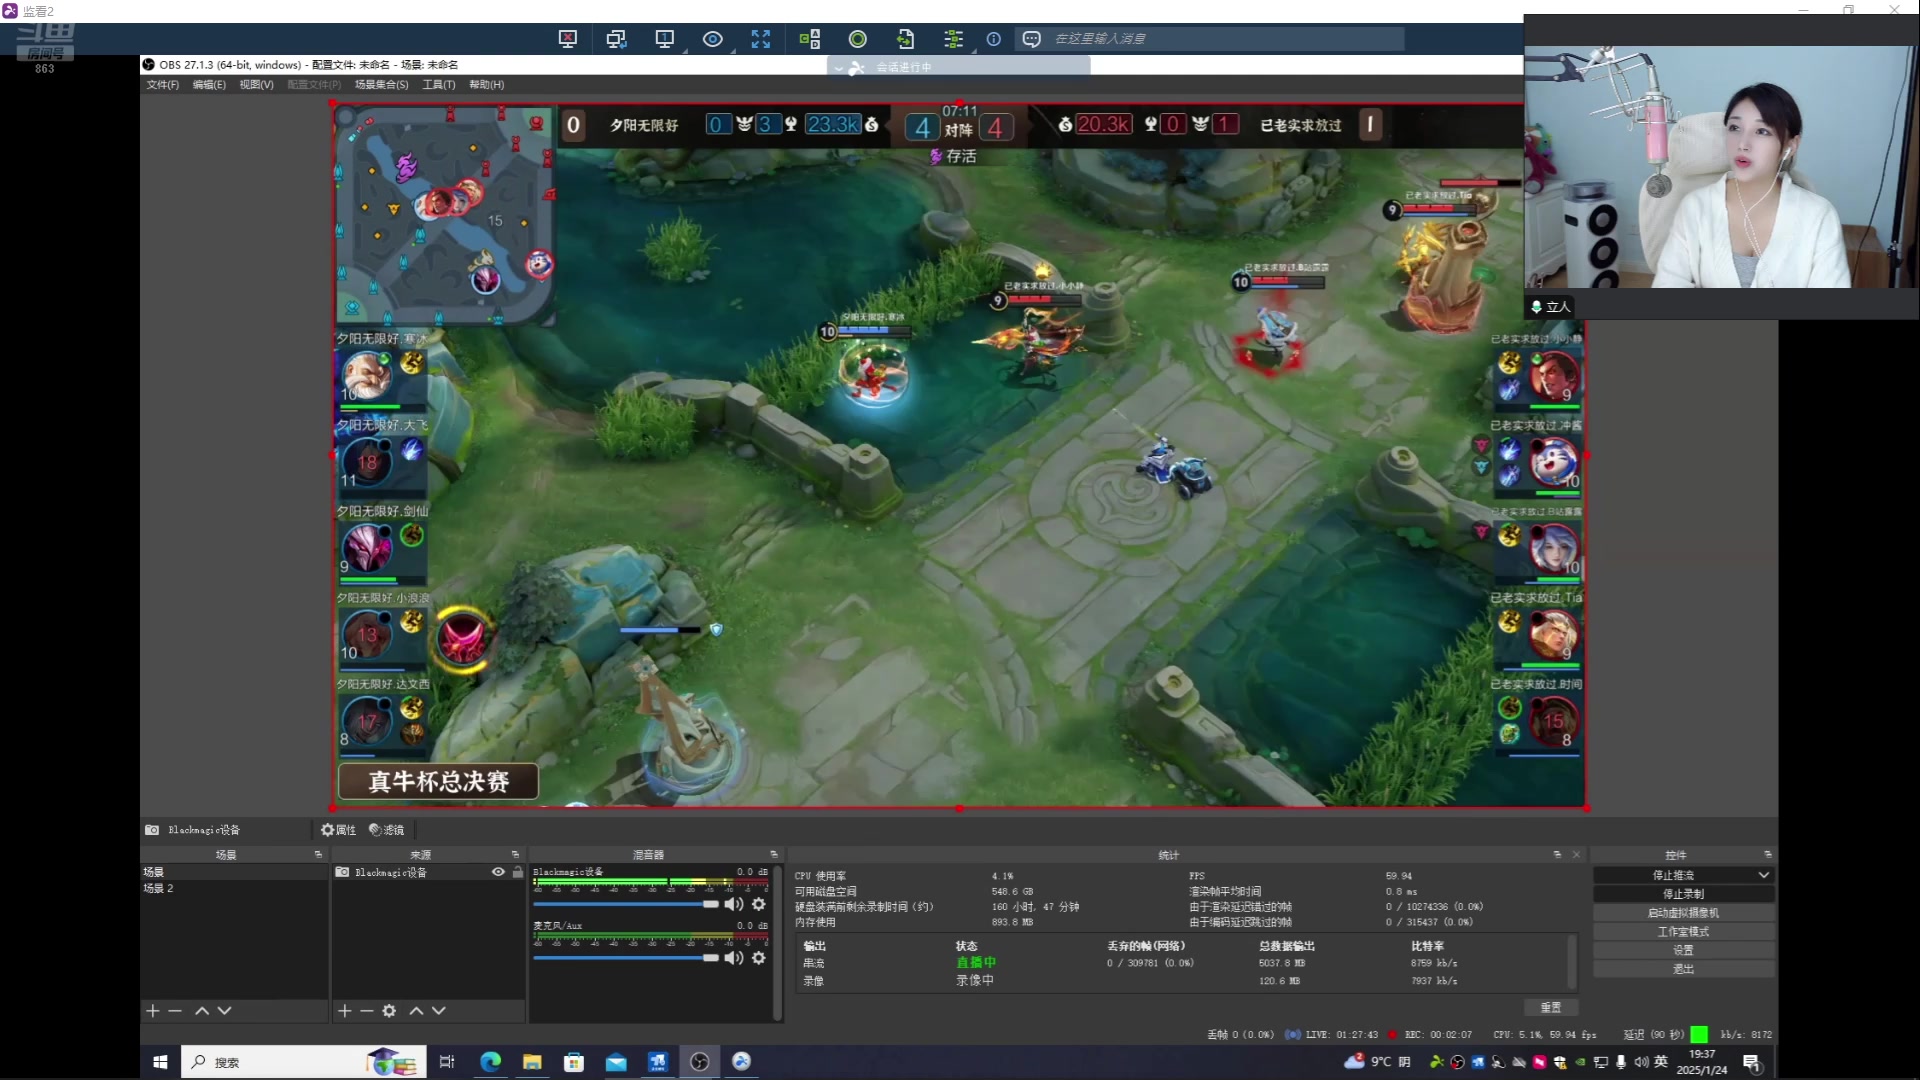The height and width of the screenshot is (1080, 1920).
Task: Close the 统计 stats panel
Action: pos(1576,855)
